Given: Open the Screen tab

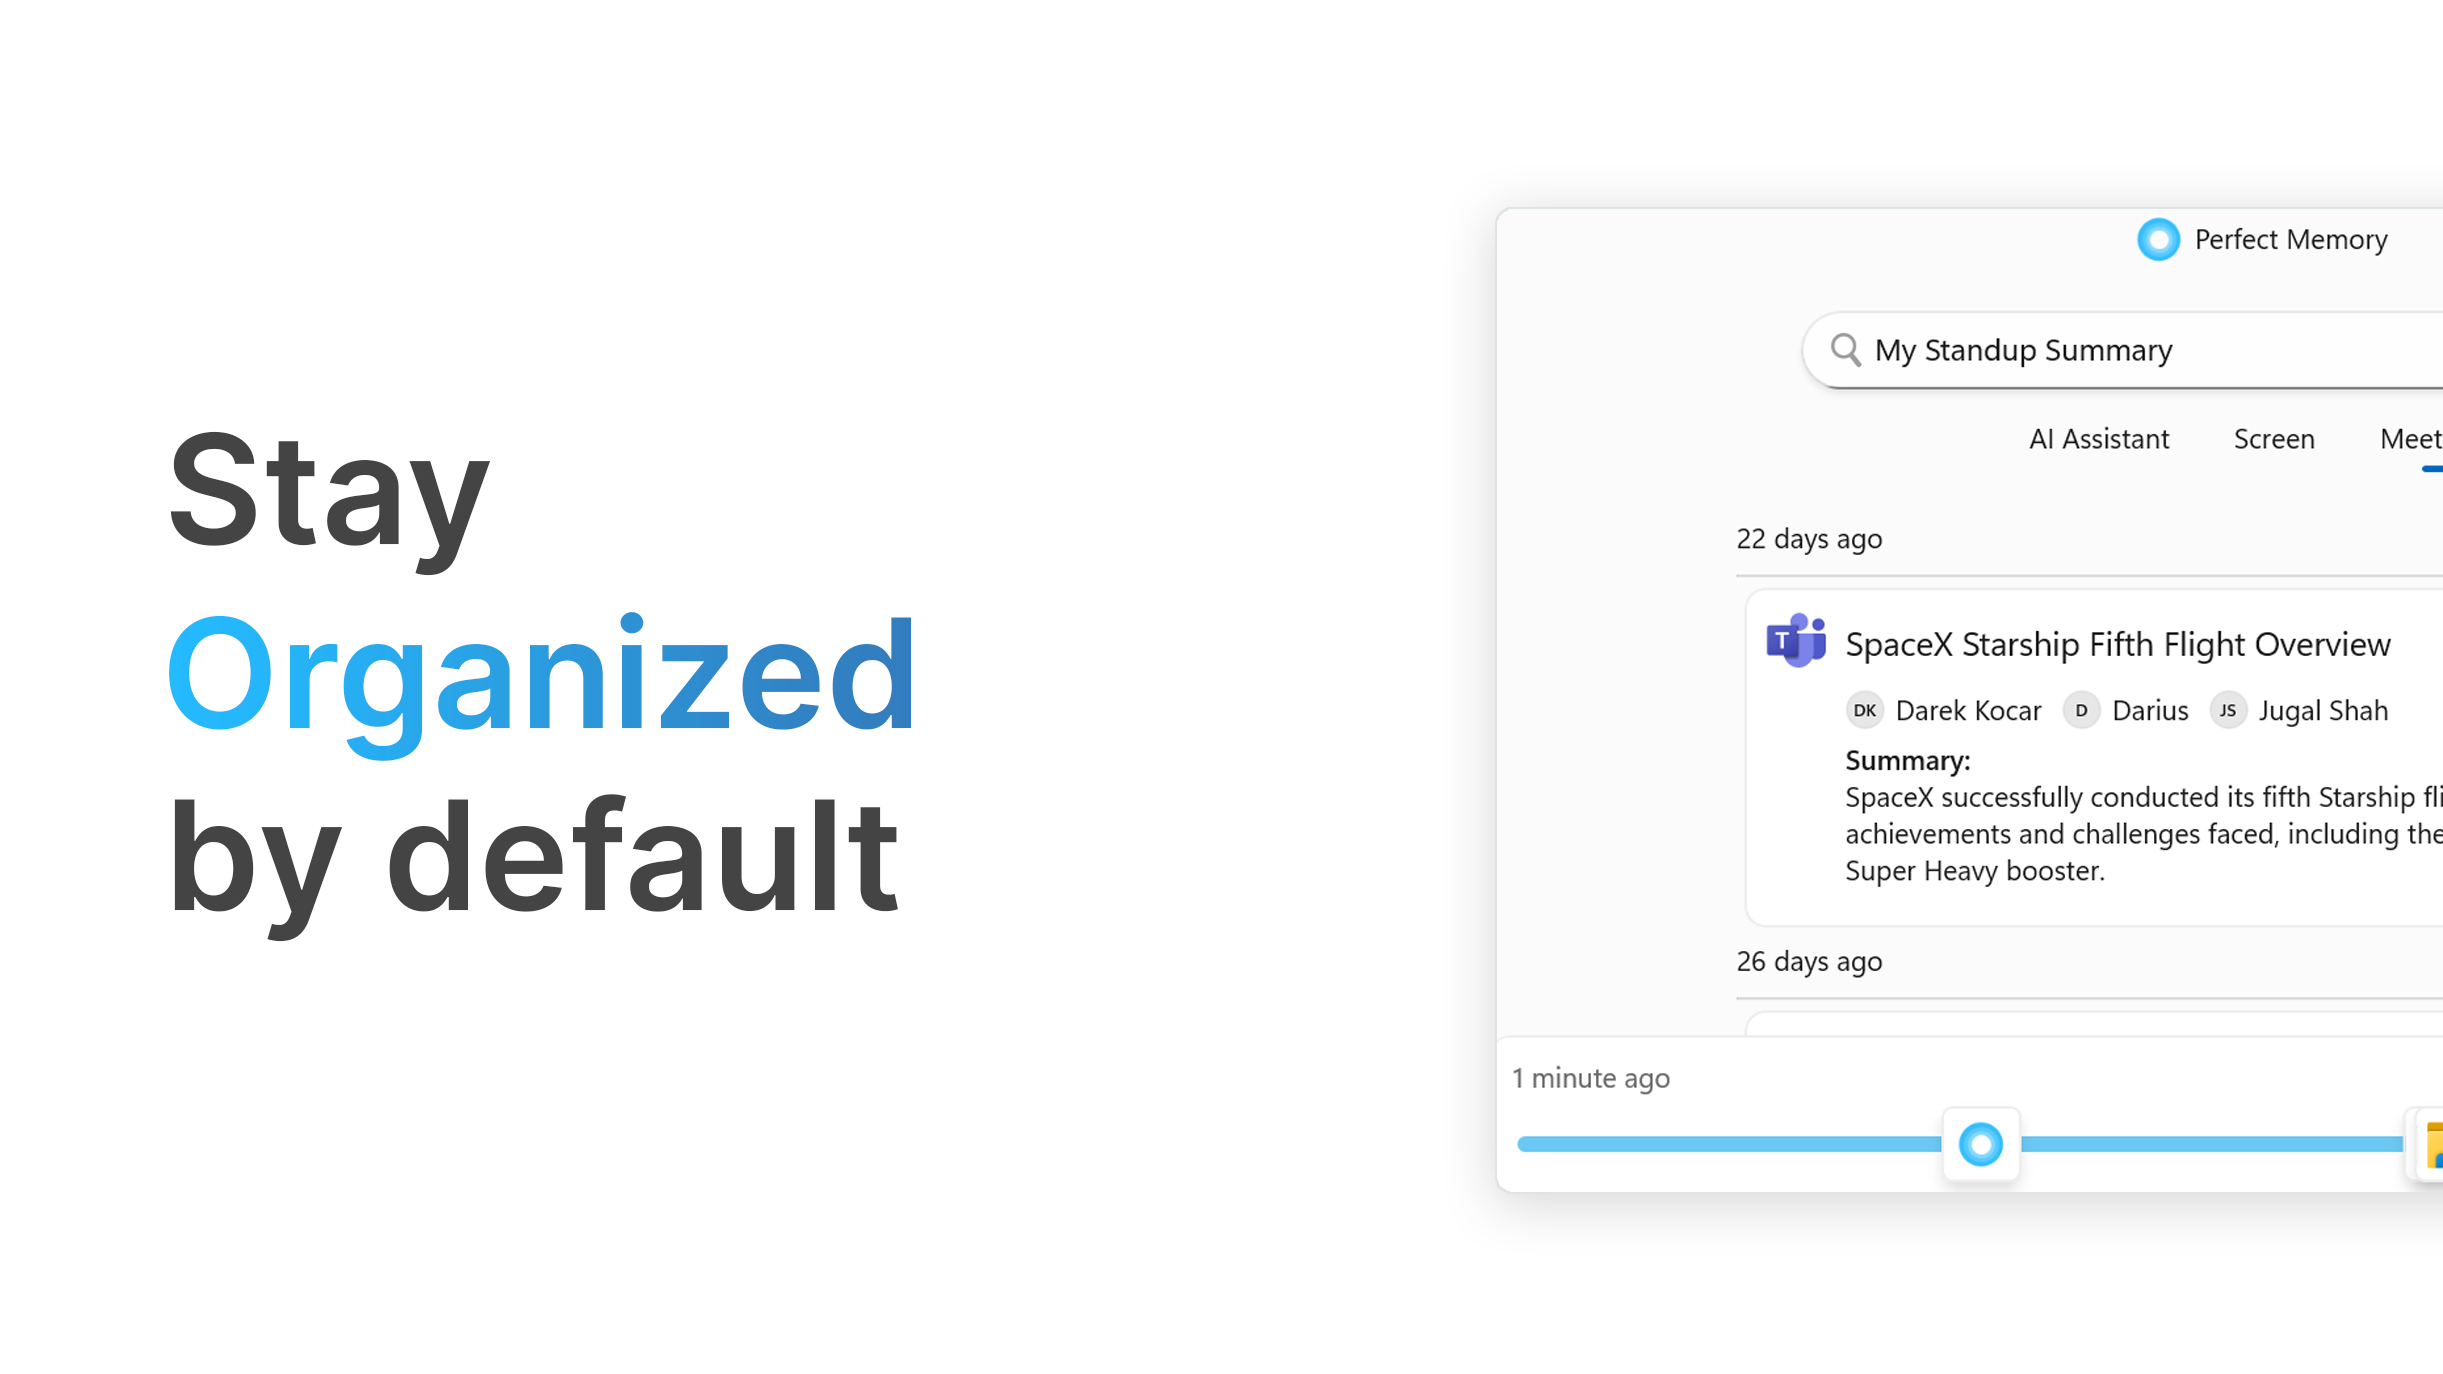Looking at the screenshot, I should (2273, 439).
